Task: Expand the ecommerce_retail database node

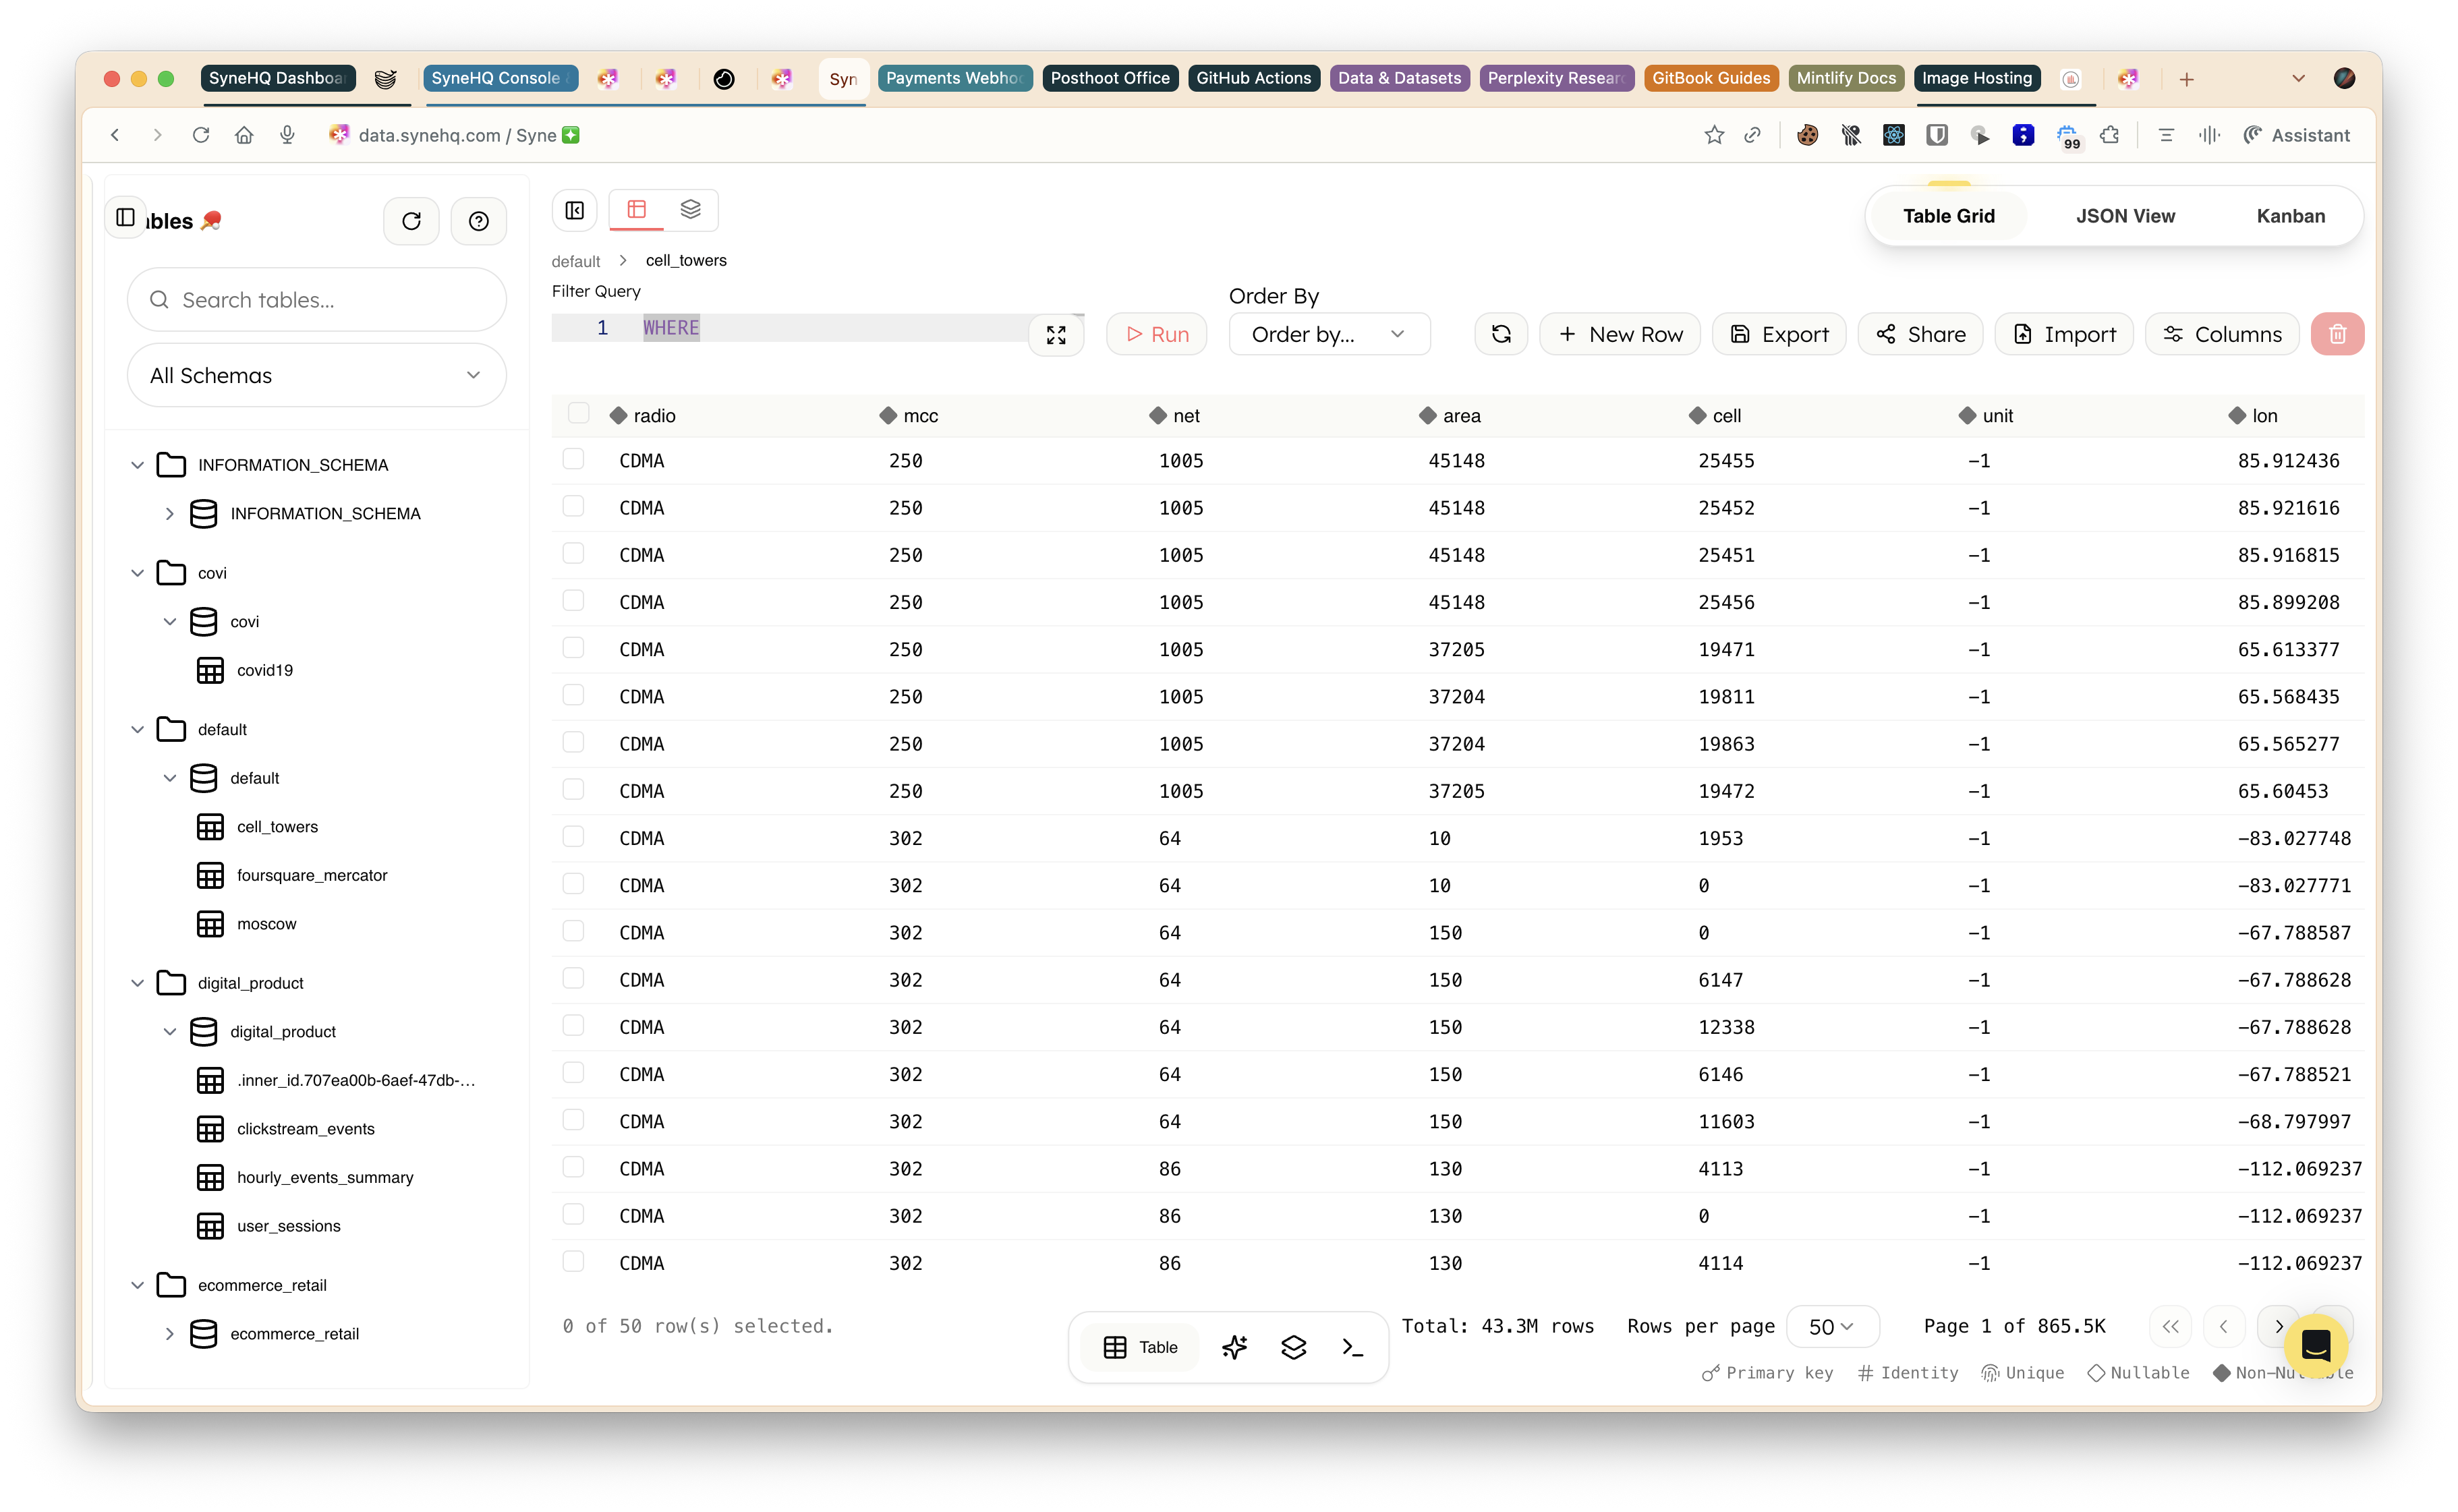Action: [170, 1333]
